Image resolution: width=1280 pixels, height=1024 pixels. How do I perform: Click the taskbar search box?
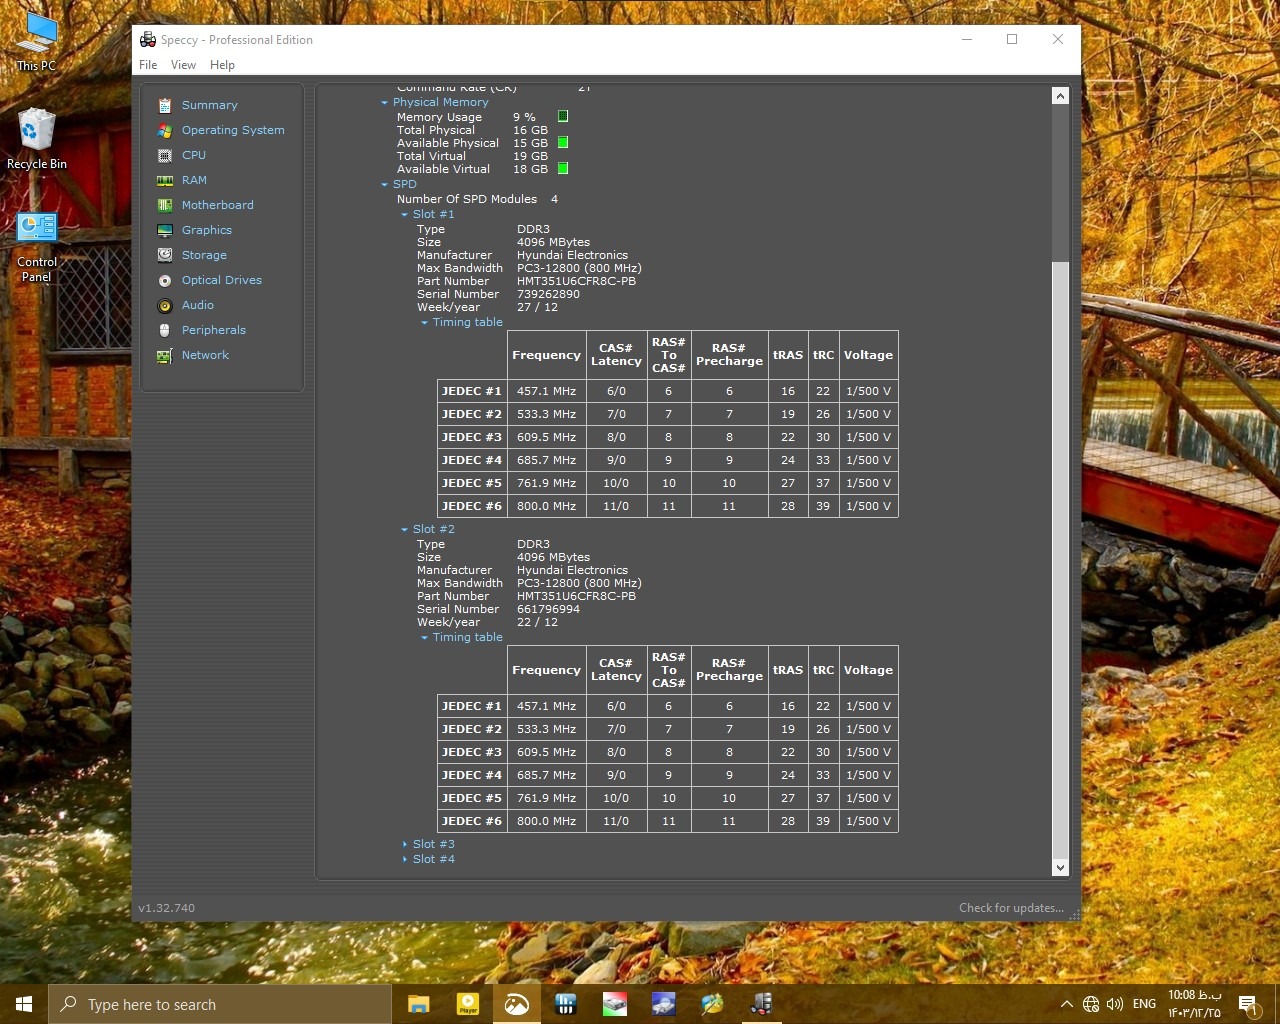(220, 1004)
